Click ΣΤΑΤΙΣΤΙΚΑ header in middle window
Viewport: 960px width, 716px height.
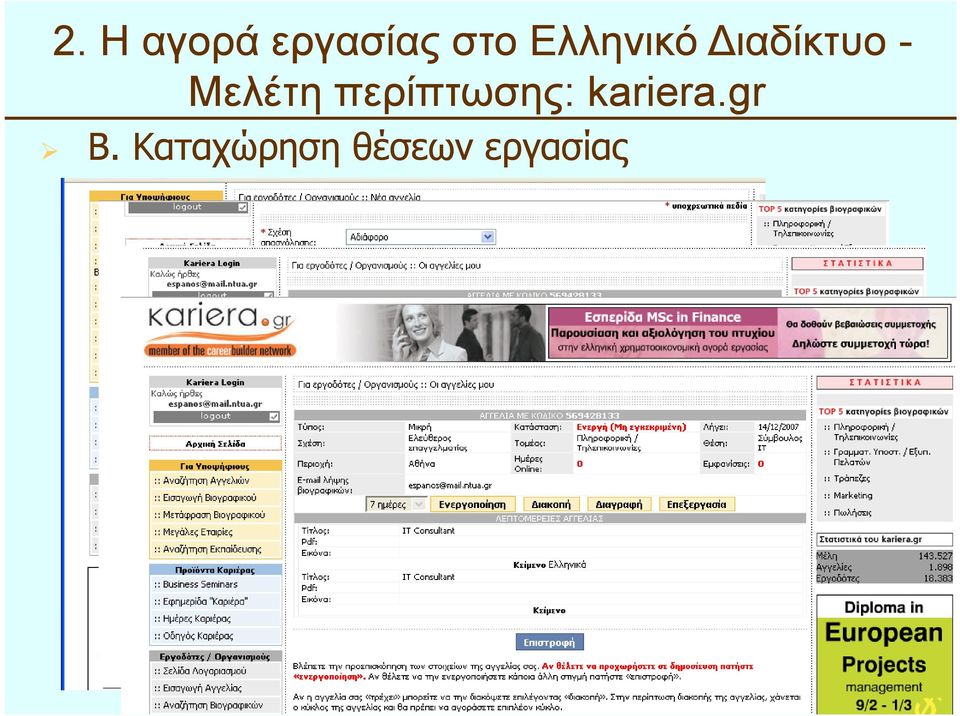pos(857,263)
